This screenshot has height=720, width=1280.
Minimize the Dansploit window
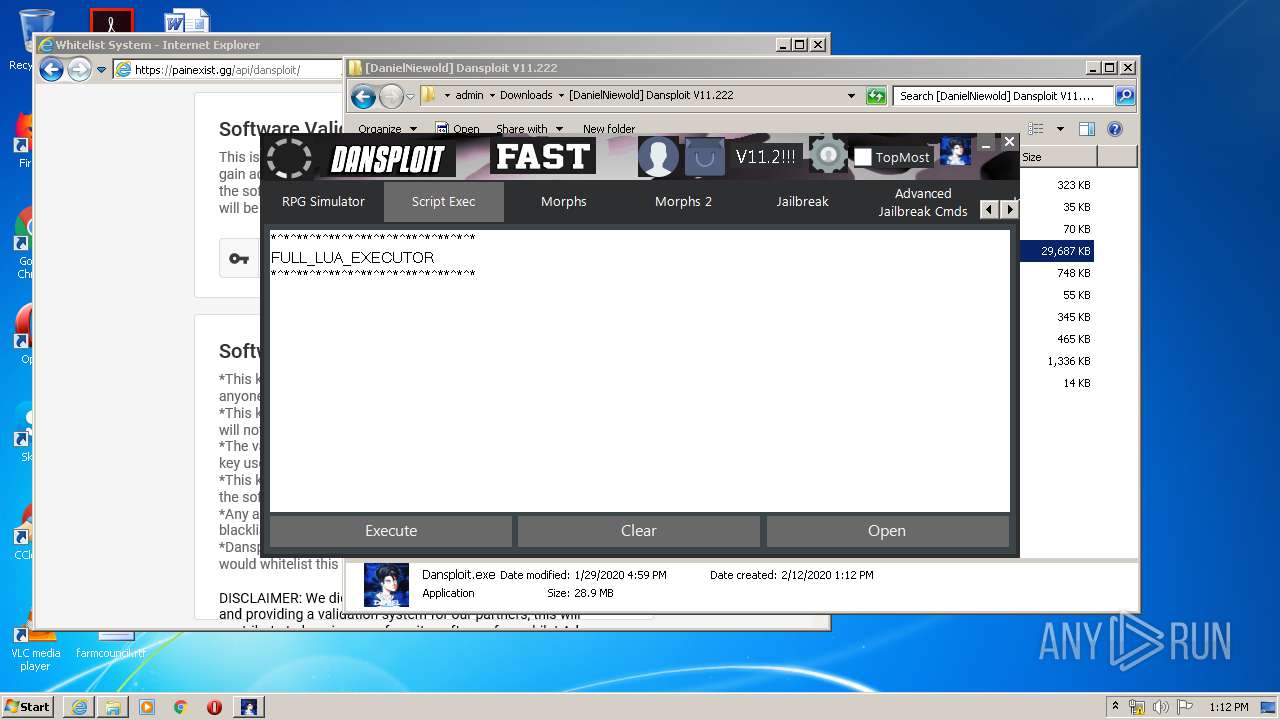coord(986,145)
